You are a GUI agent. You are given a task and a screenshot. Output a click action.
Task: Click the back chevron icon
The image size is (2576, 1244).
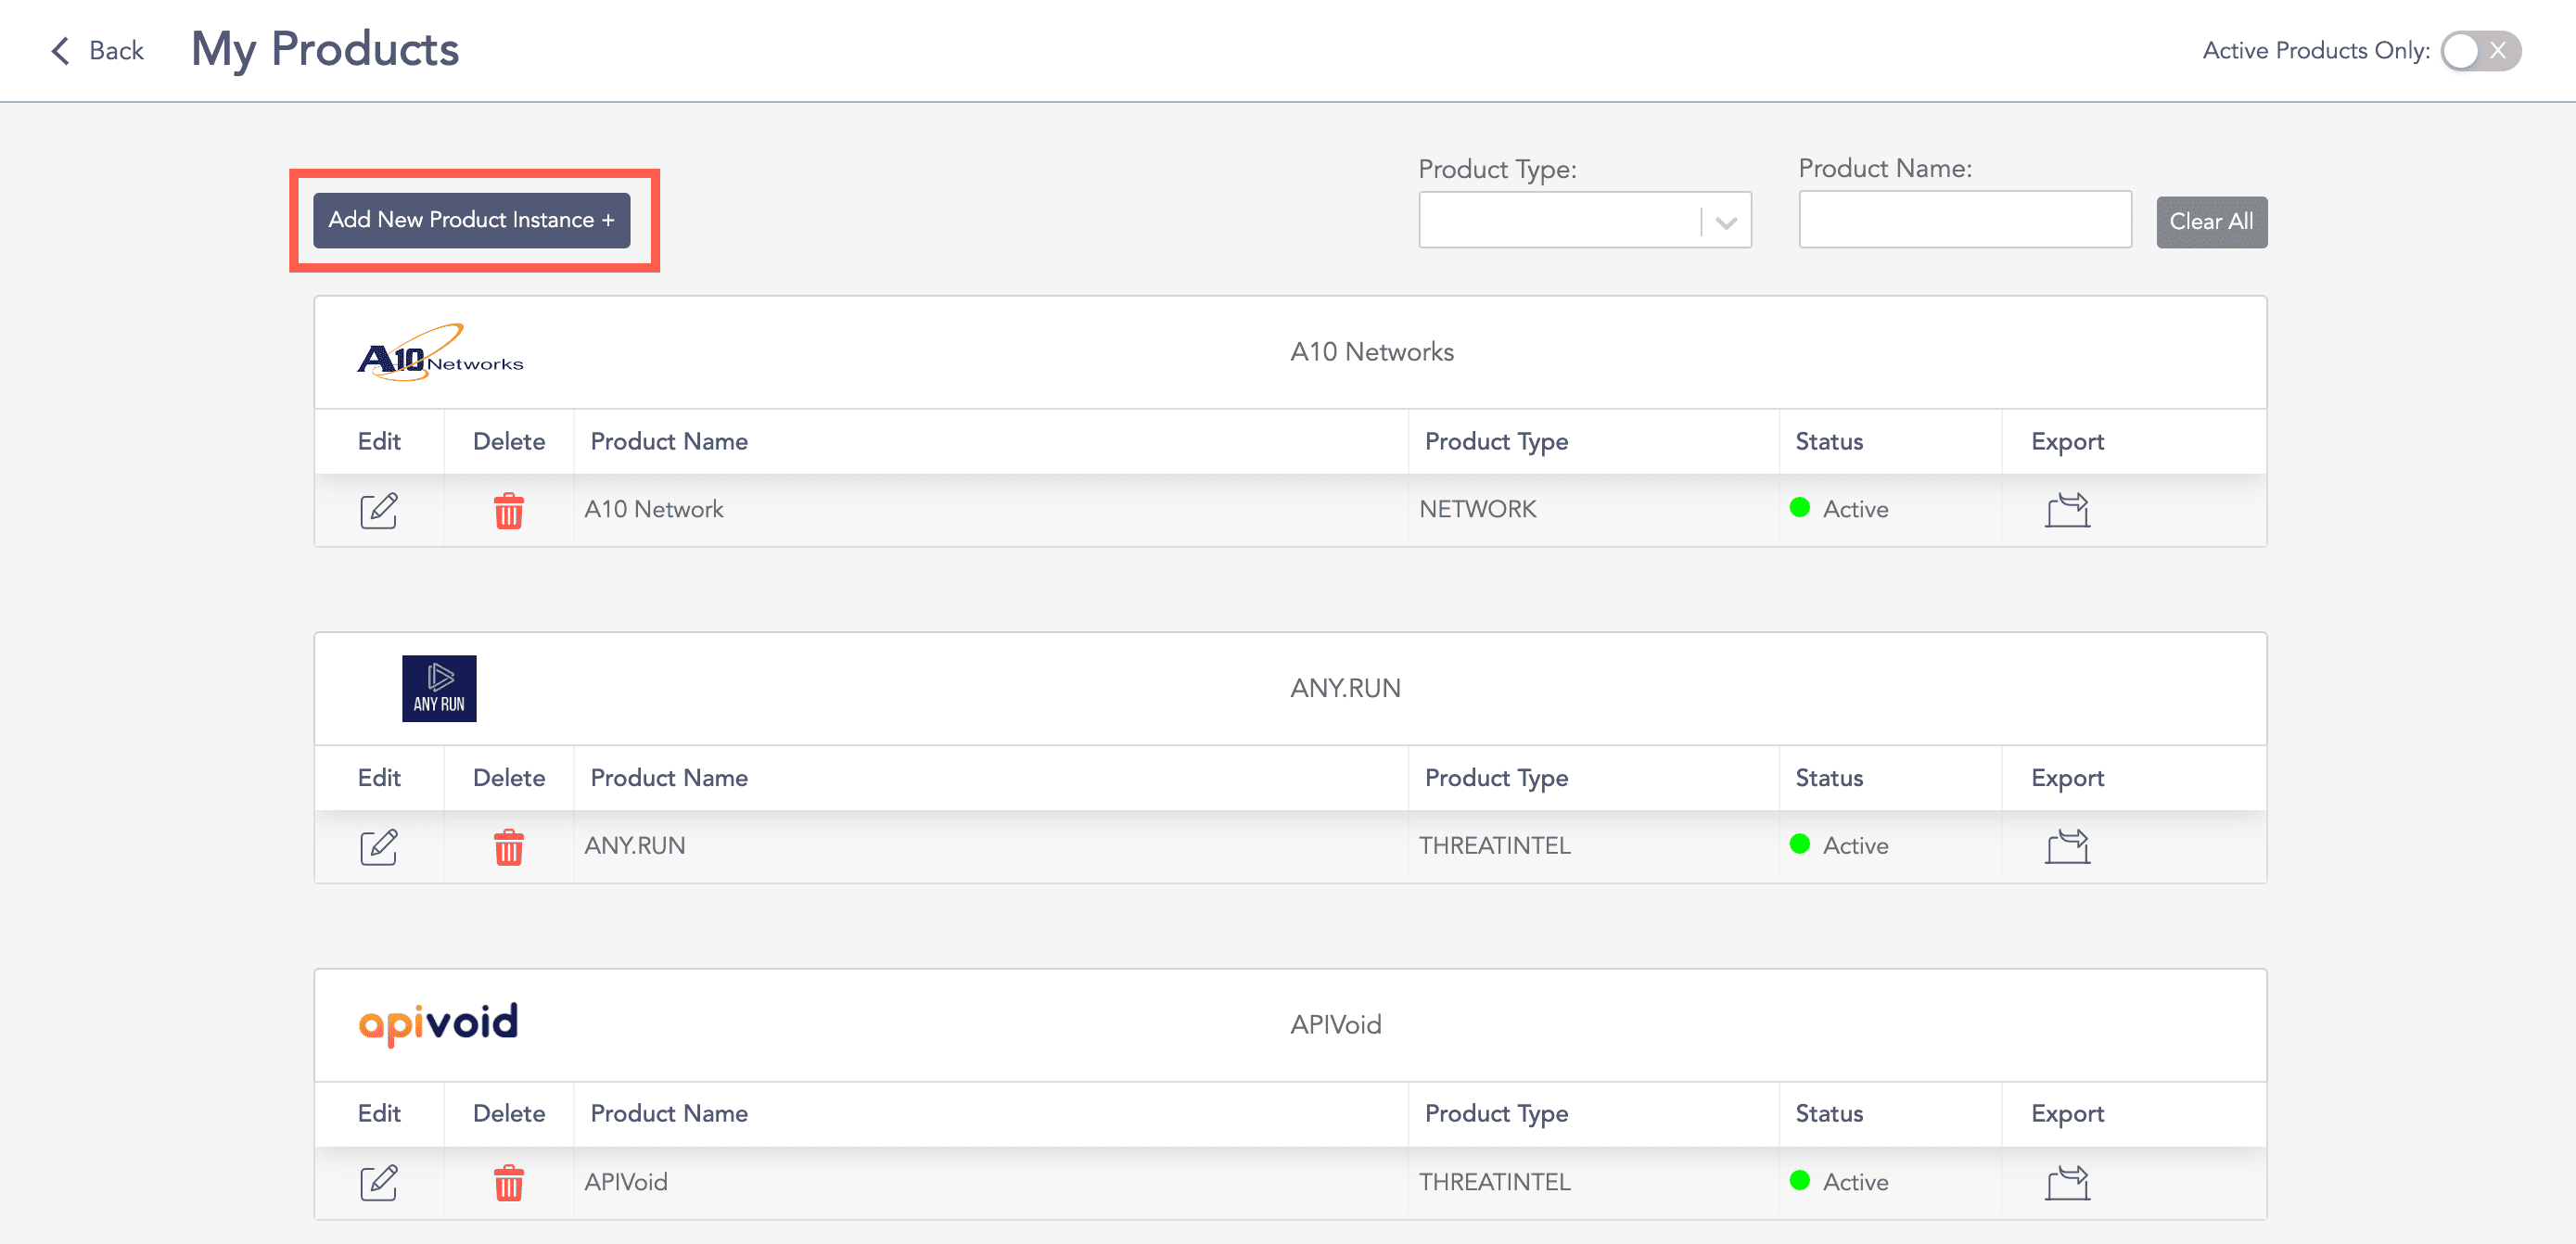click(60, 50)
